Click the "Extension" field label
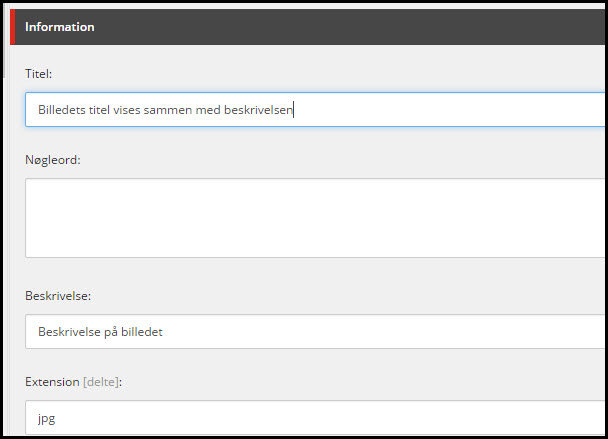This screenshot has height=439, width=608. click(x=52, y=381)
